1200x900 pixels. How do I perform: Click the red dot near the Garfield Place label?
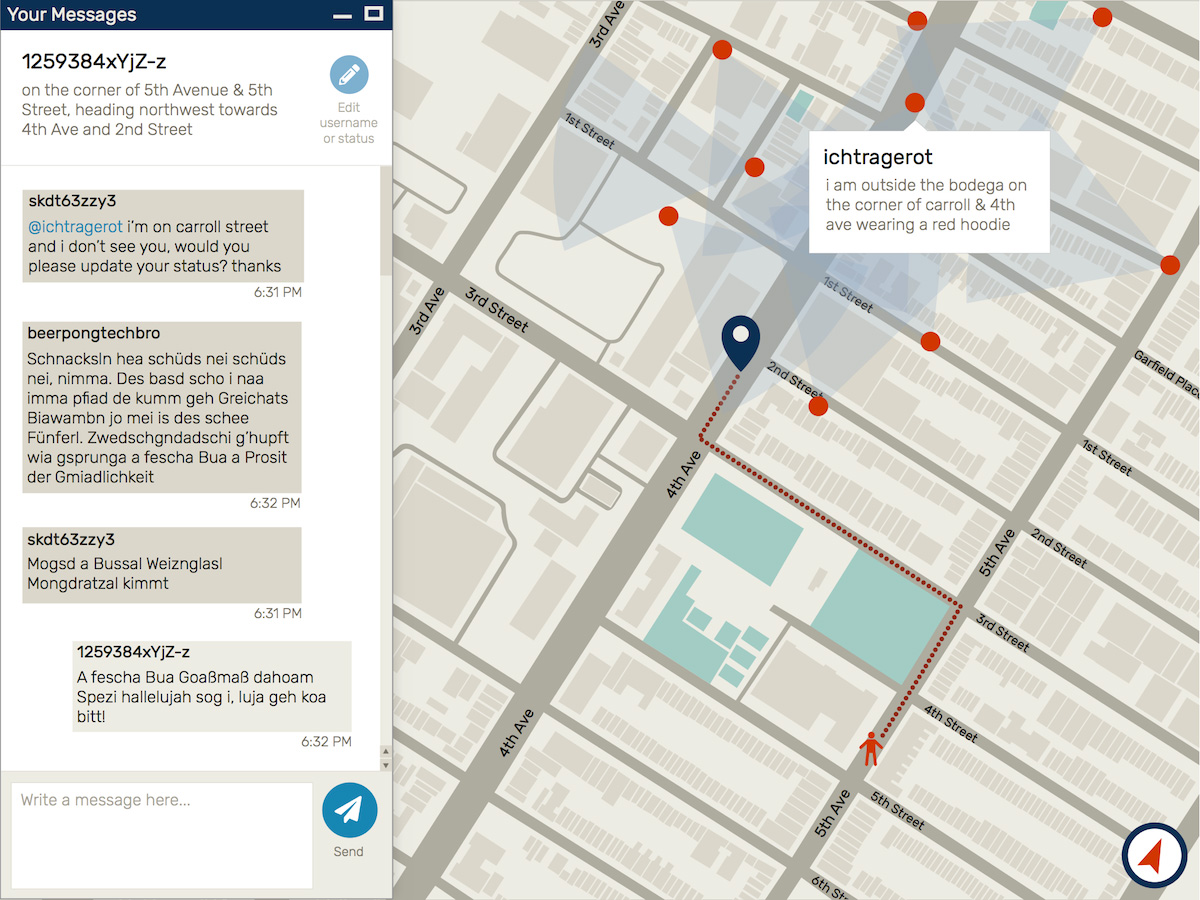coord(1169,265)
